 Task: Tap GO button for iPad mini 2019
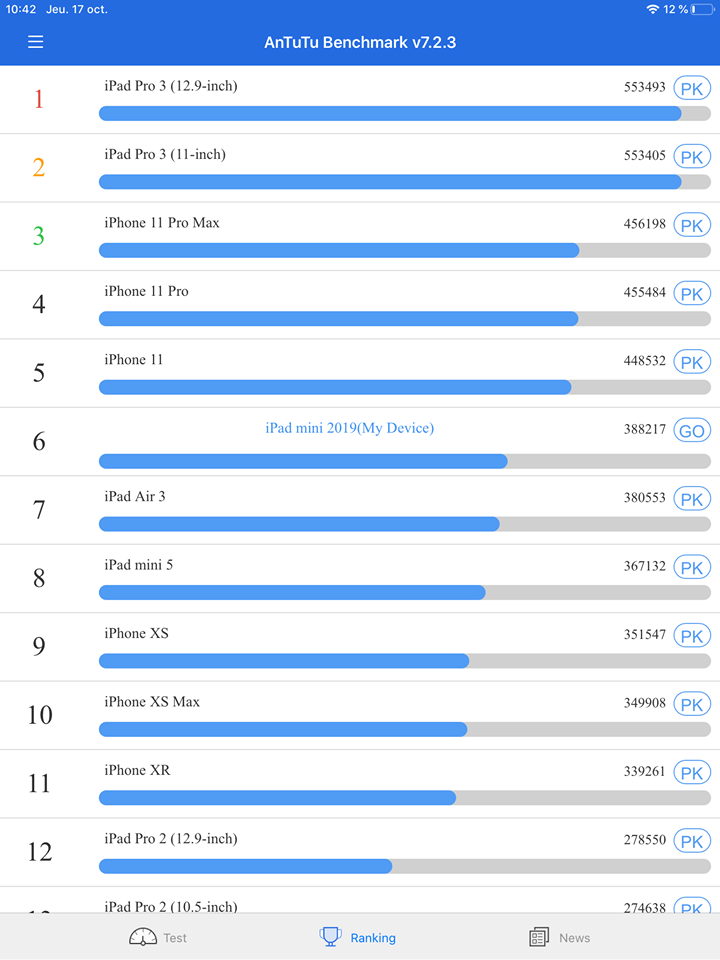tap(691, 431)
